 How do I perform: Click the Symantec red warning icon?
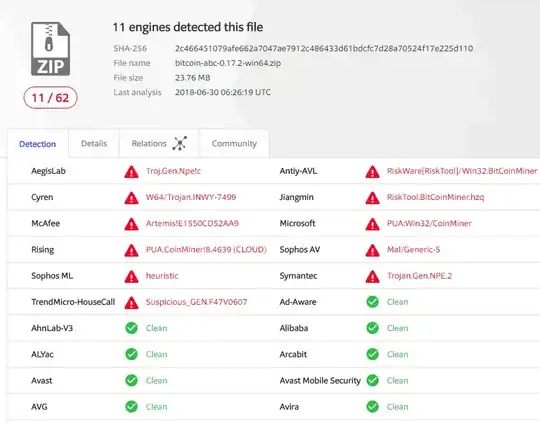[373, 276]
